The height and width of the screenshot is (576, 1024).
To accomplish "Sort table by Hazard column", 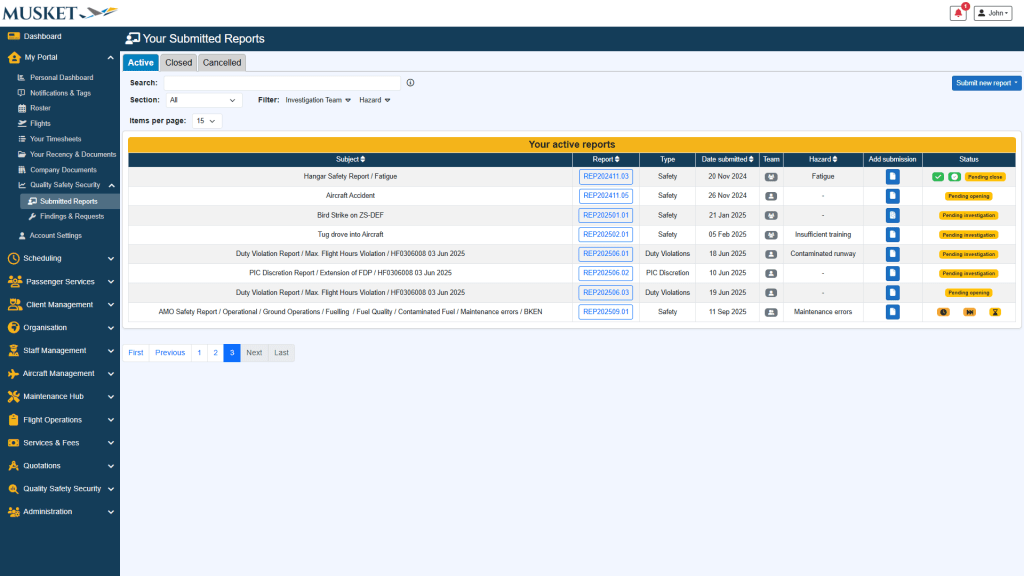I will pos(823,159).
